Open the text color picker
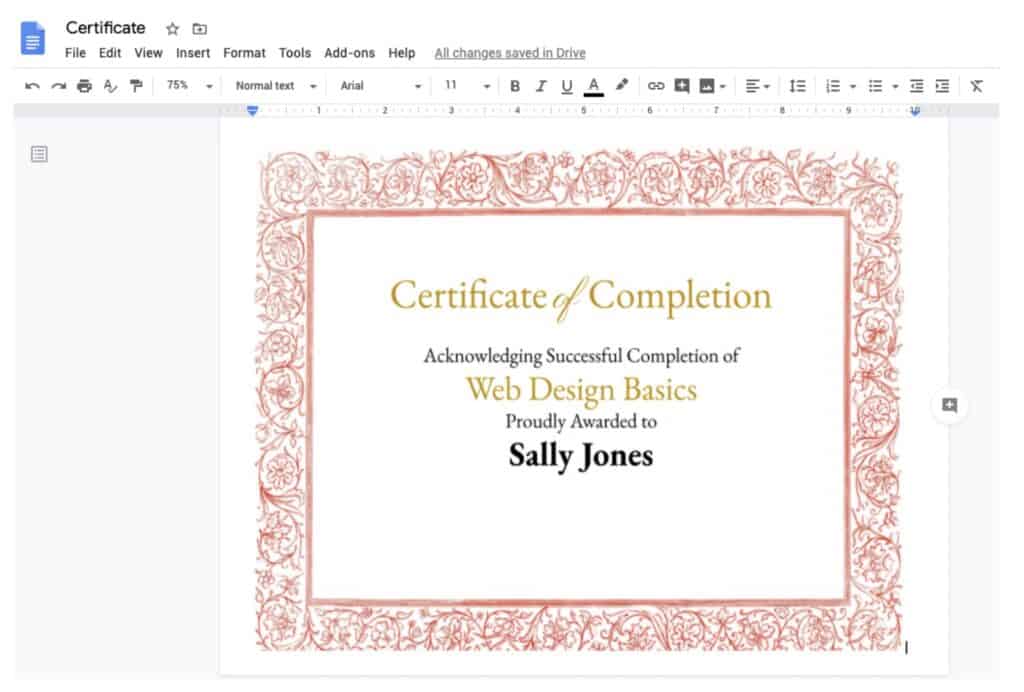1024x692 pixels. (594, 86)
